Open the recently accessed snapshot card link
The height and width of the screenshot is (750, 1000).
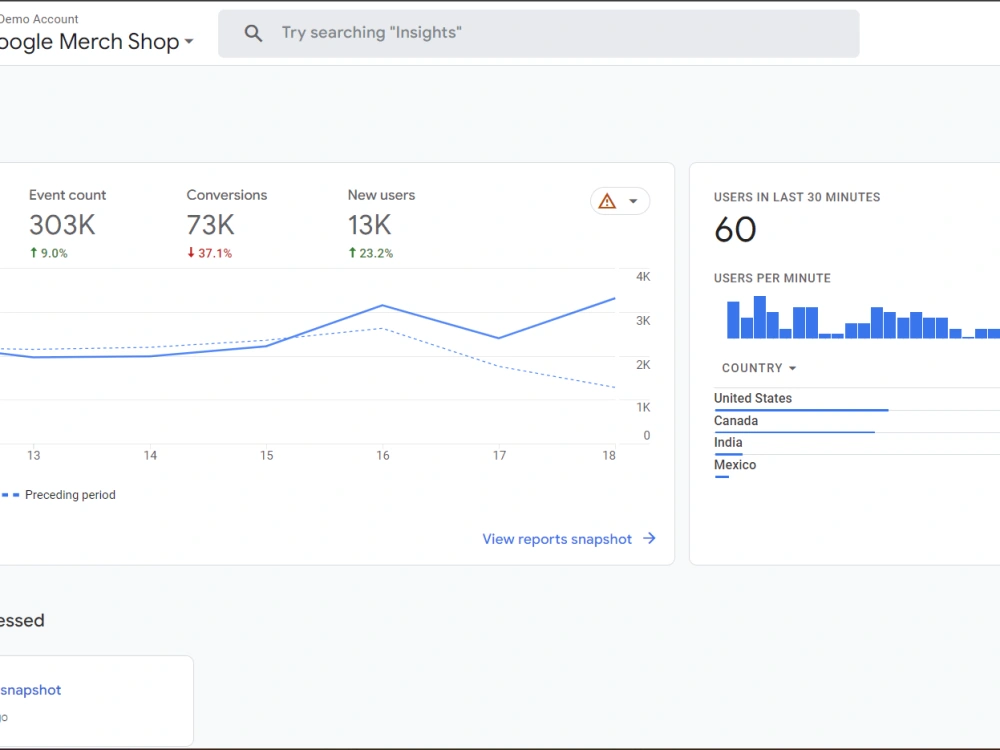[31, 690]
